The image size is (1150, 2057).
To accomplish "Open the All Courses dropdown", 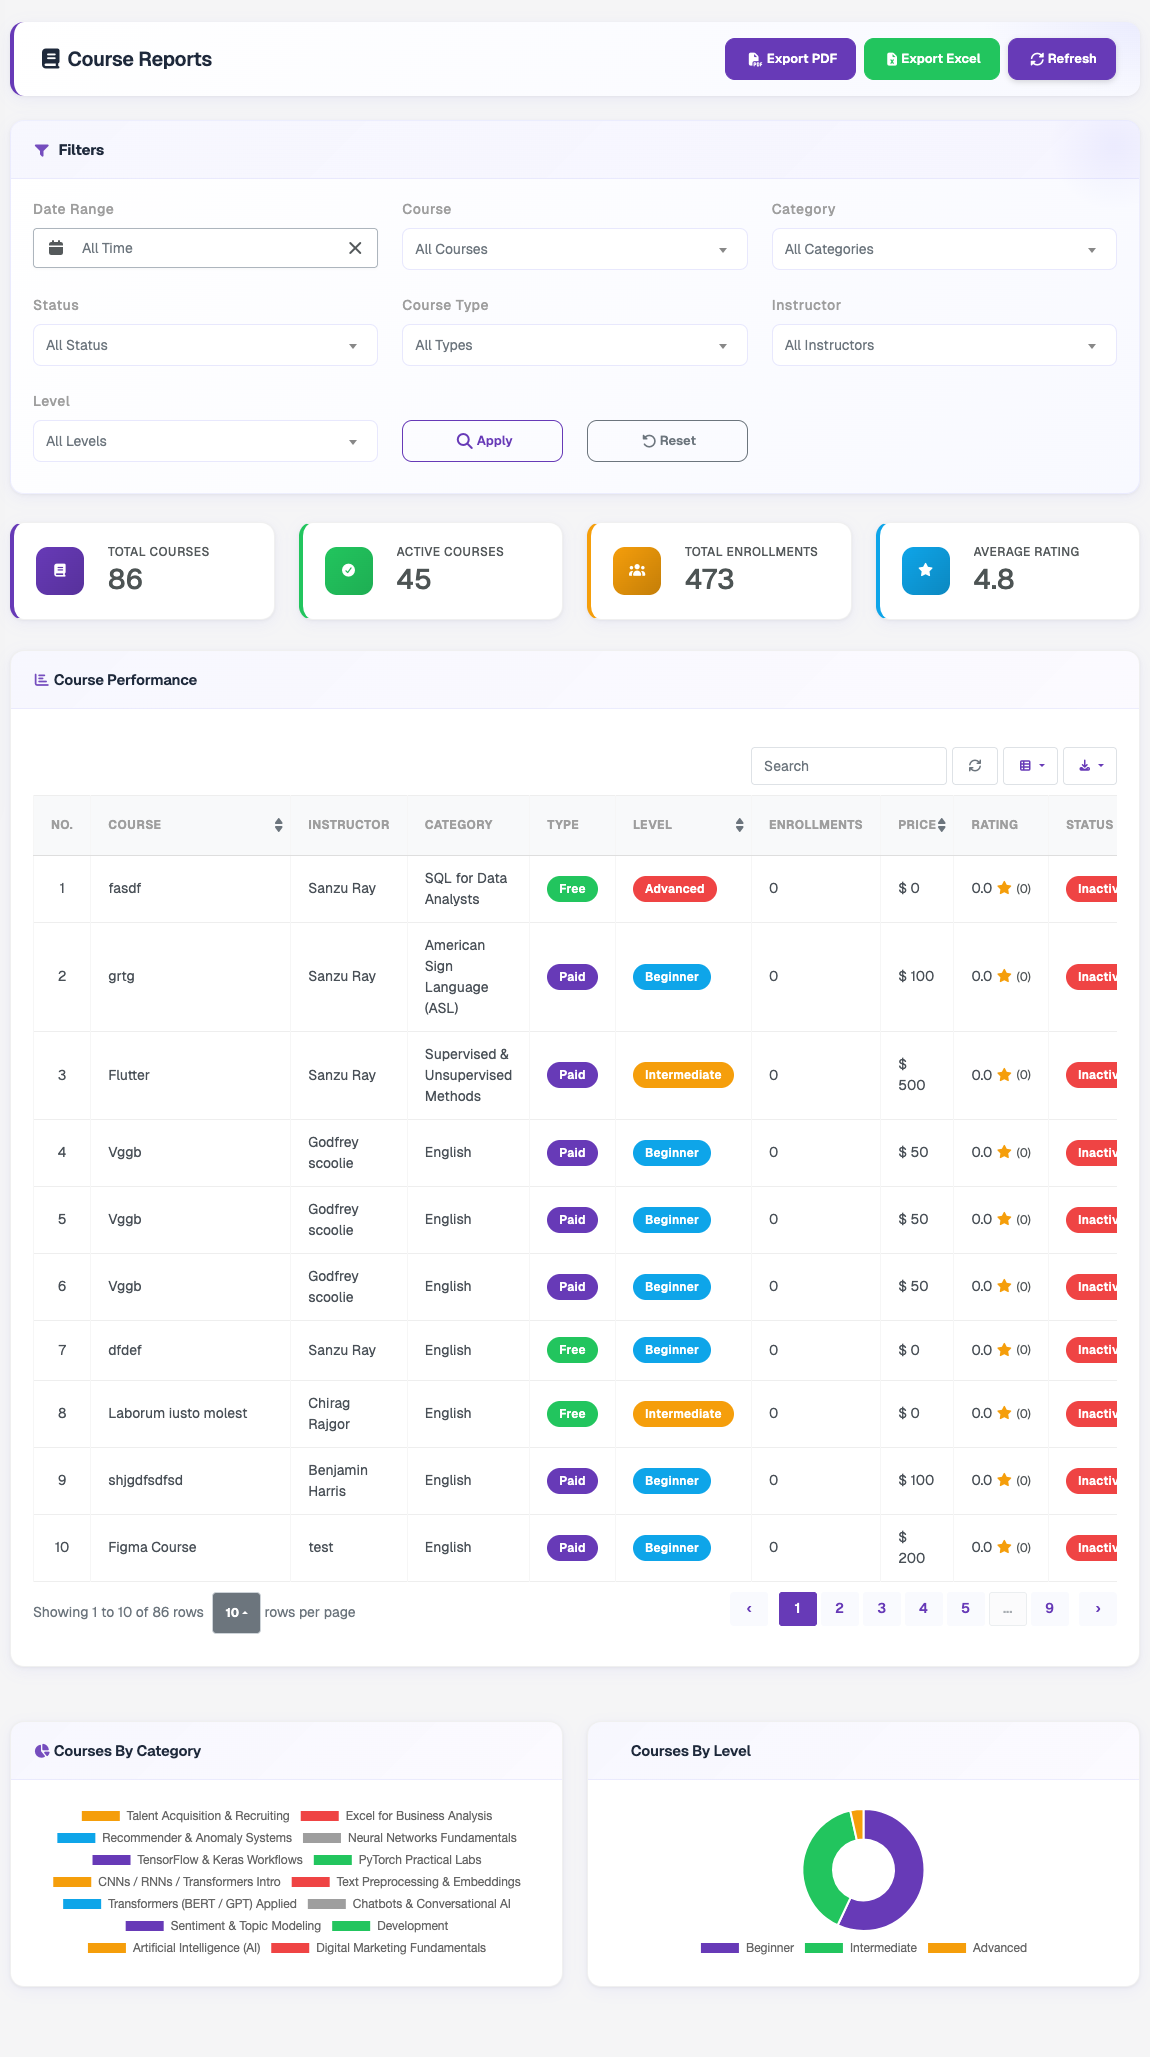I will [x=575, y=249].
